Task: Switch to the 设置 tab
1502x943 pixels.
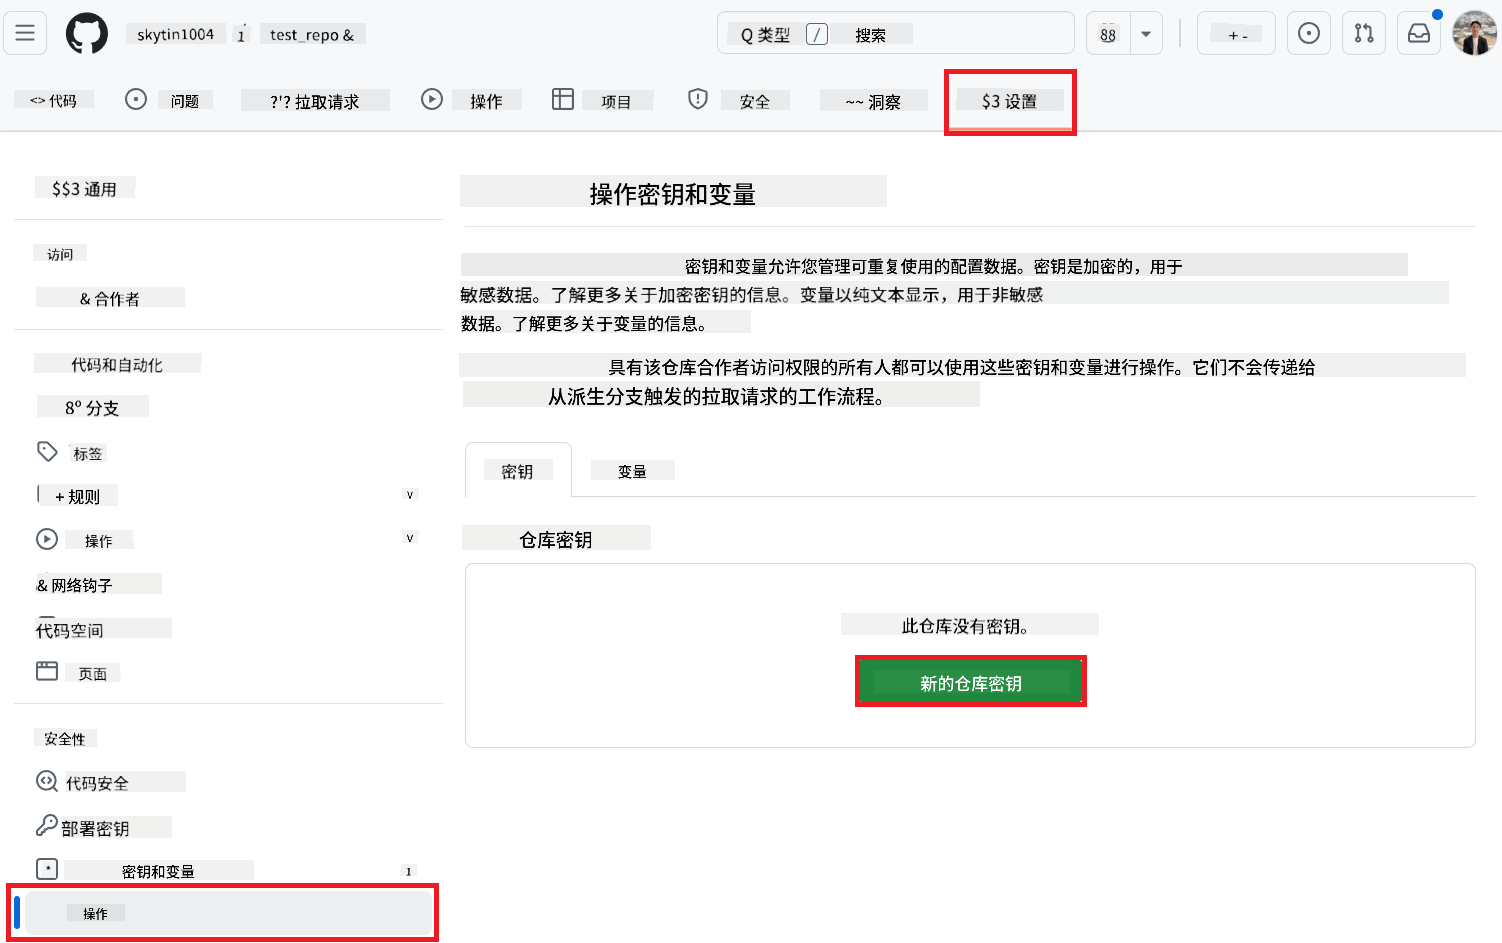Action: 1009,100
